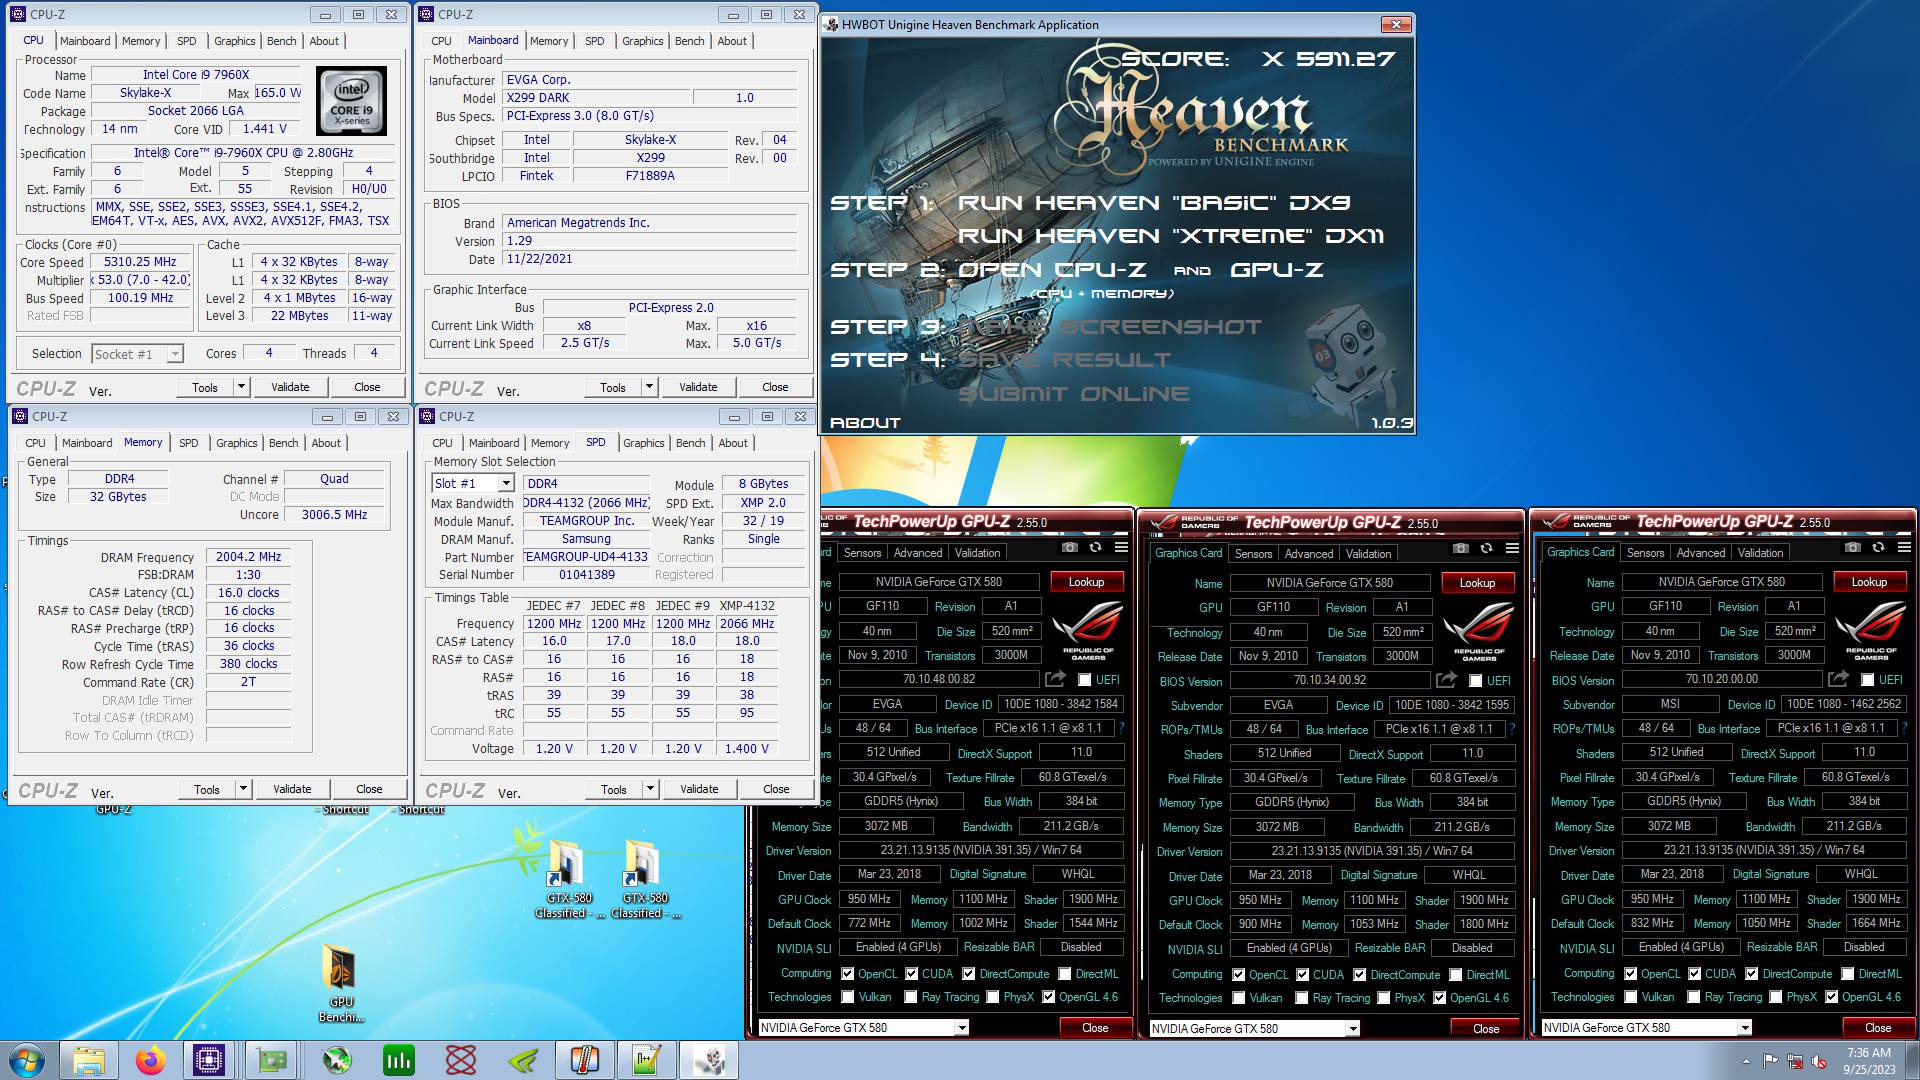Open the GPU selector dropdown in the leftmost GPU-Z window

[x=962, y=1027]
